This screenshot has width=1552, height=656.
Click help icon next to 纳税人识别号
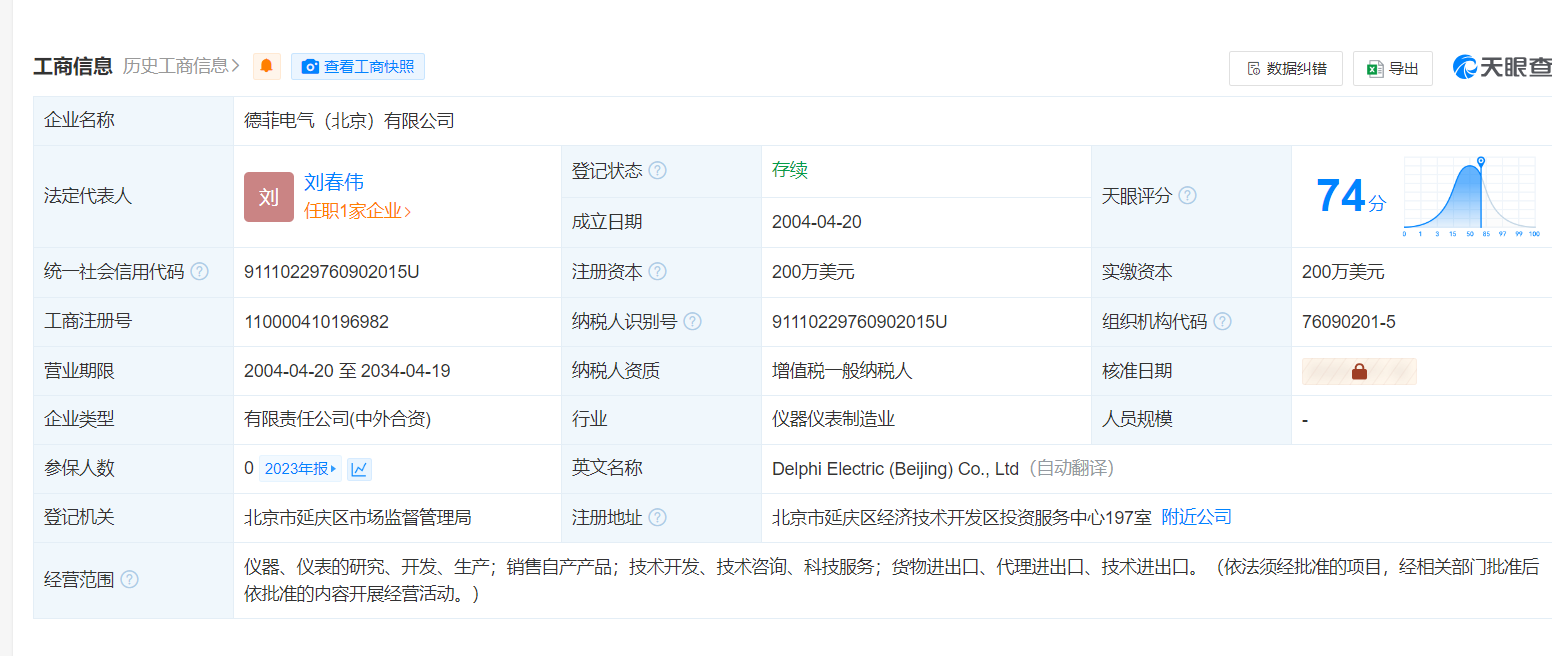(692, 322)
